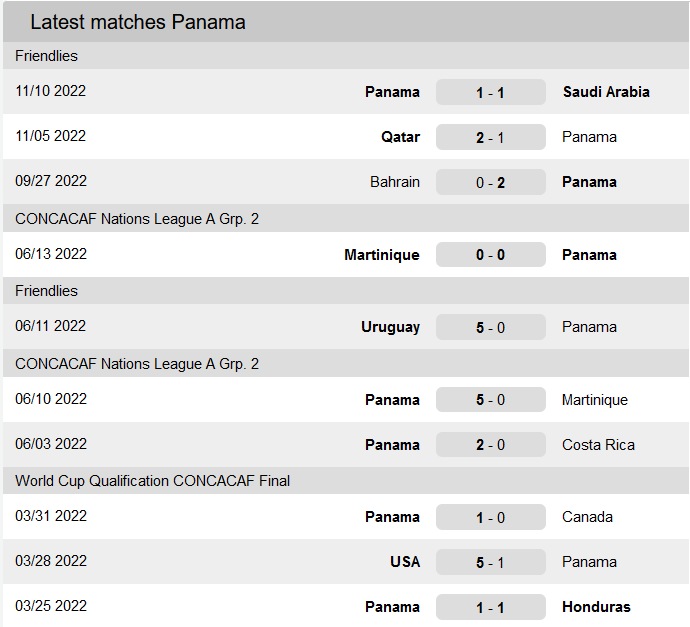Click the Panama 1 - 0 Canada score
Viewport: 690px width, 627px height.
[490, 517]
